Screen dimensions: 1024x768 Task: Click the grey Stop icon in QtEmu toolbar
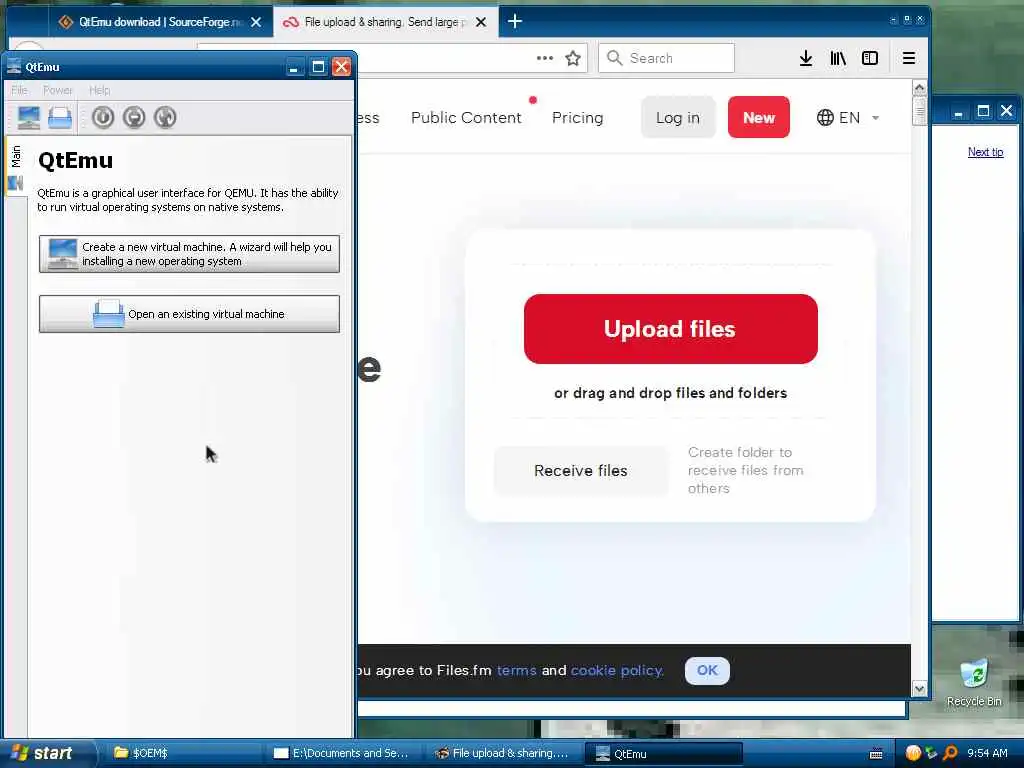coord(134,118)
